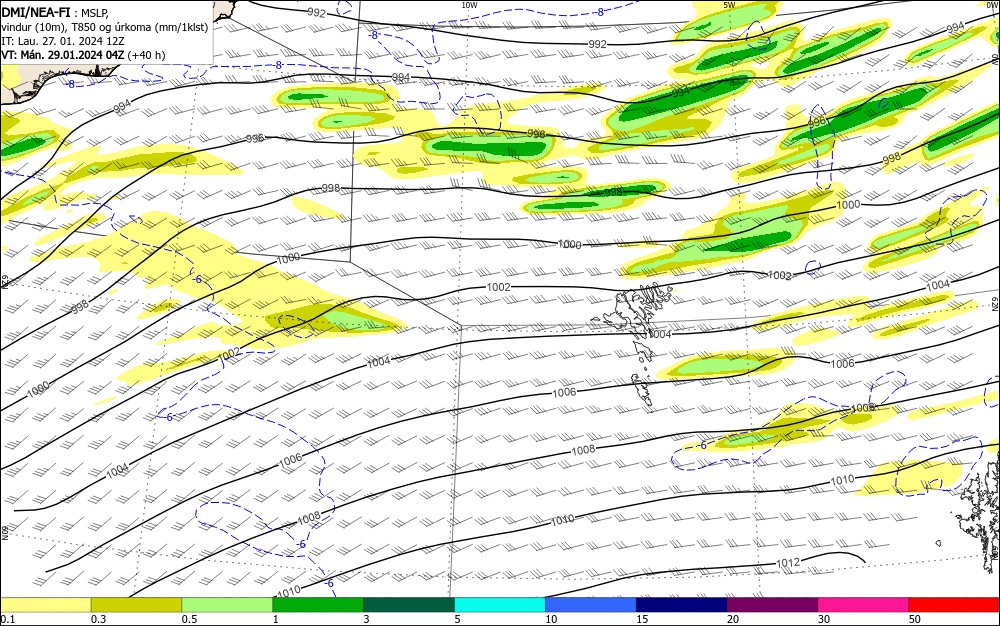This screenshot has width=1000, height=626.
Task: Click the legend value '15'
Action: tap(642, 619)
